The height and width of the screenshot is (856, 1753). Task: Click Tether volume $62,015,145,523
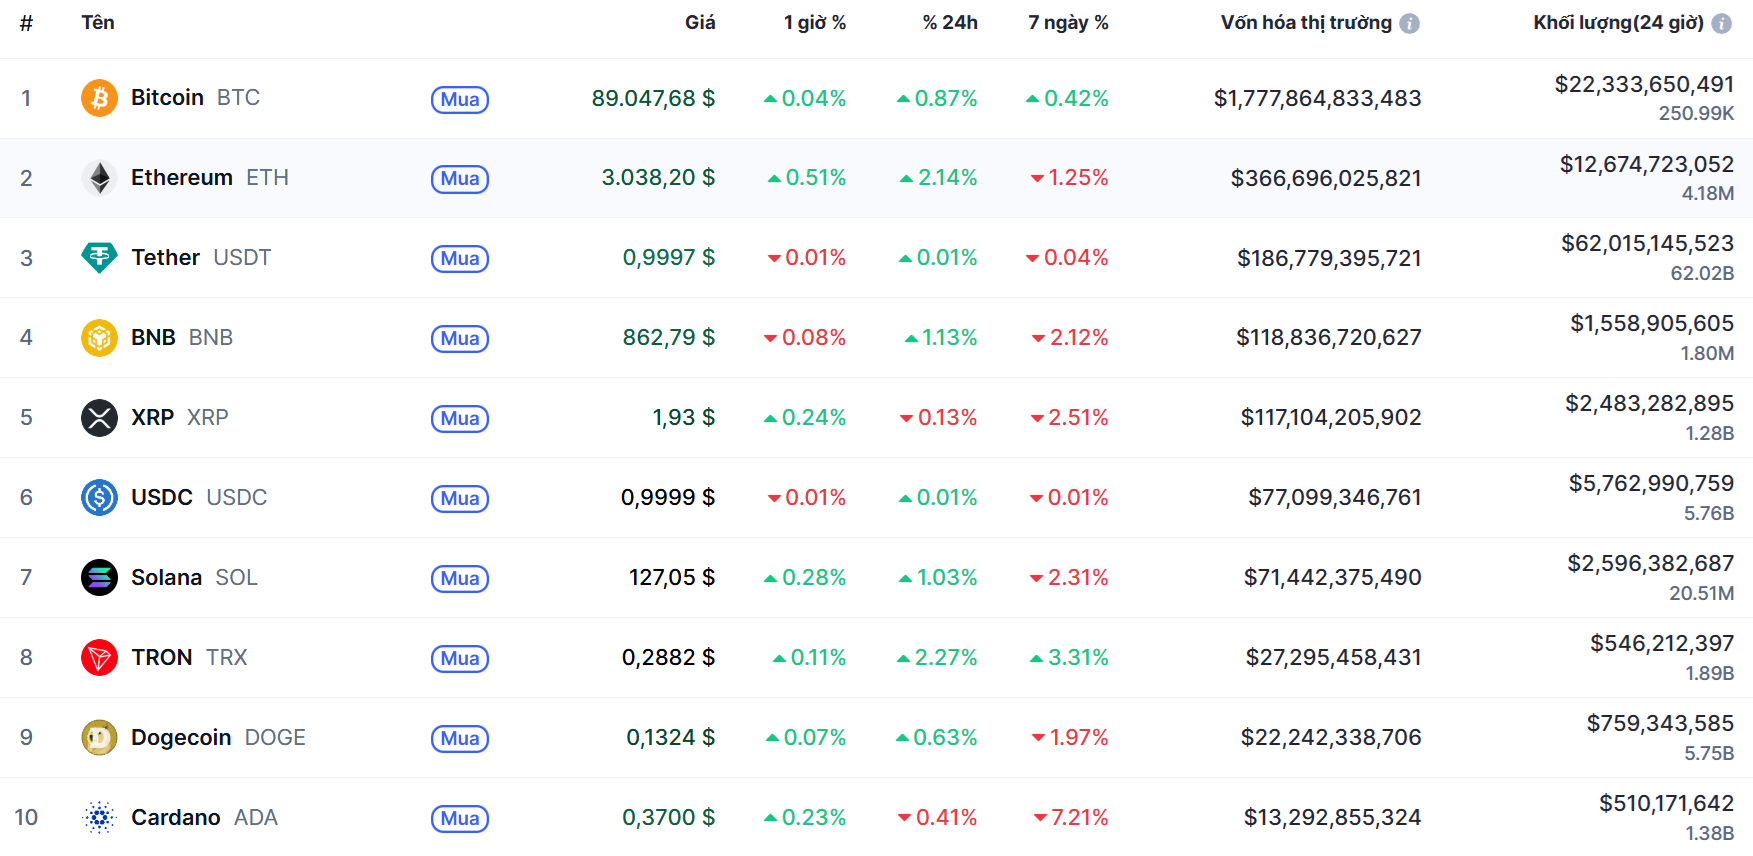(x=1647, y=244)
